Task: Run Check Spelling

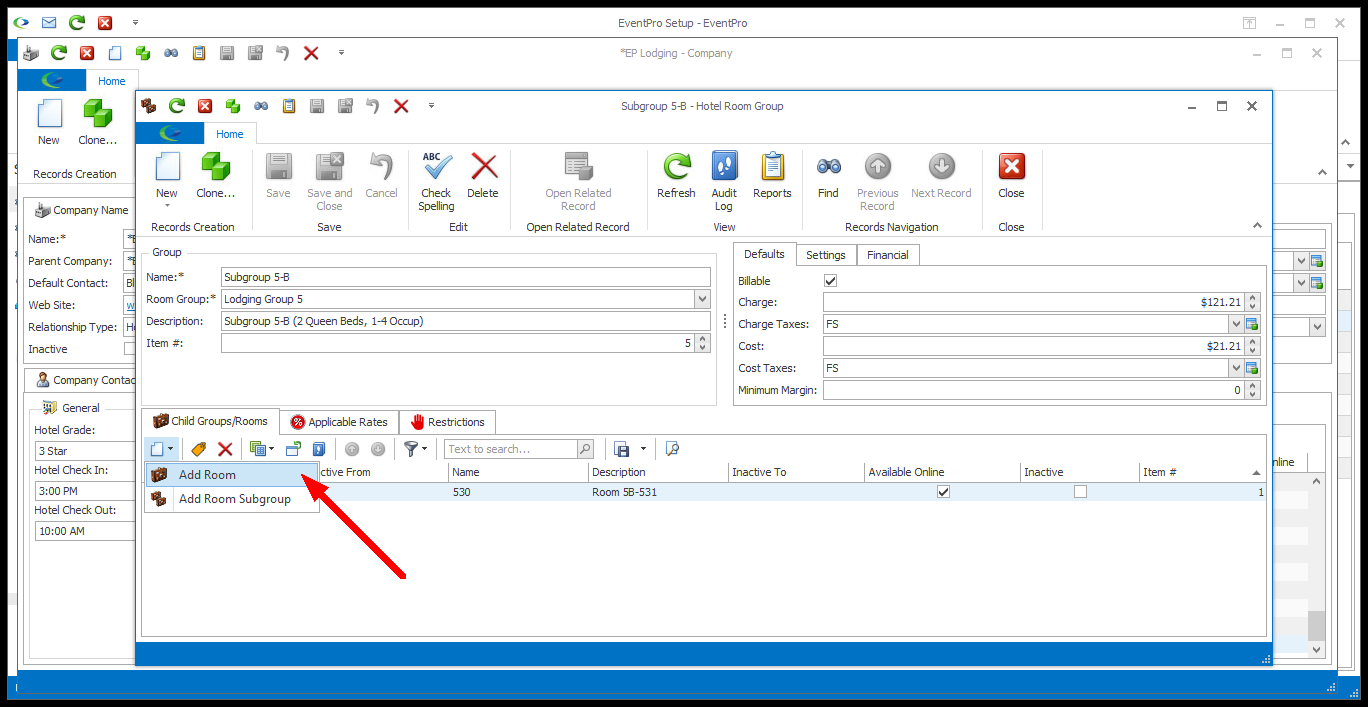Action: (436, 182)
